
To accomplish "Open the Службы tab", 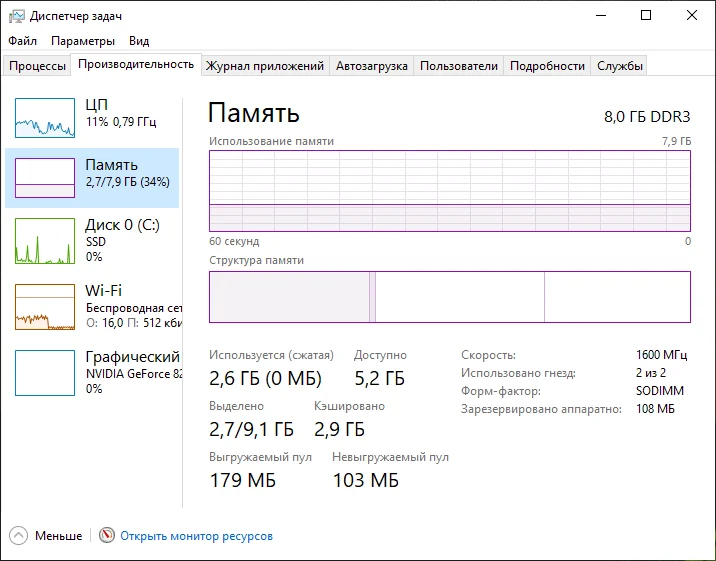I will tap(620, 66).
